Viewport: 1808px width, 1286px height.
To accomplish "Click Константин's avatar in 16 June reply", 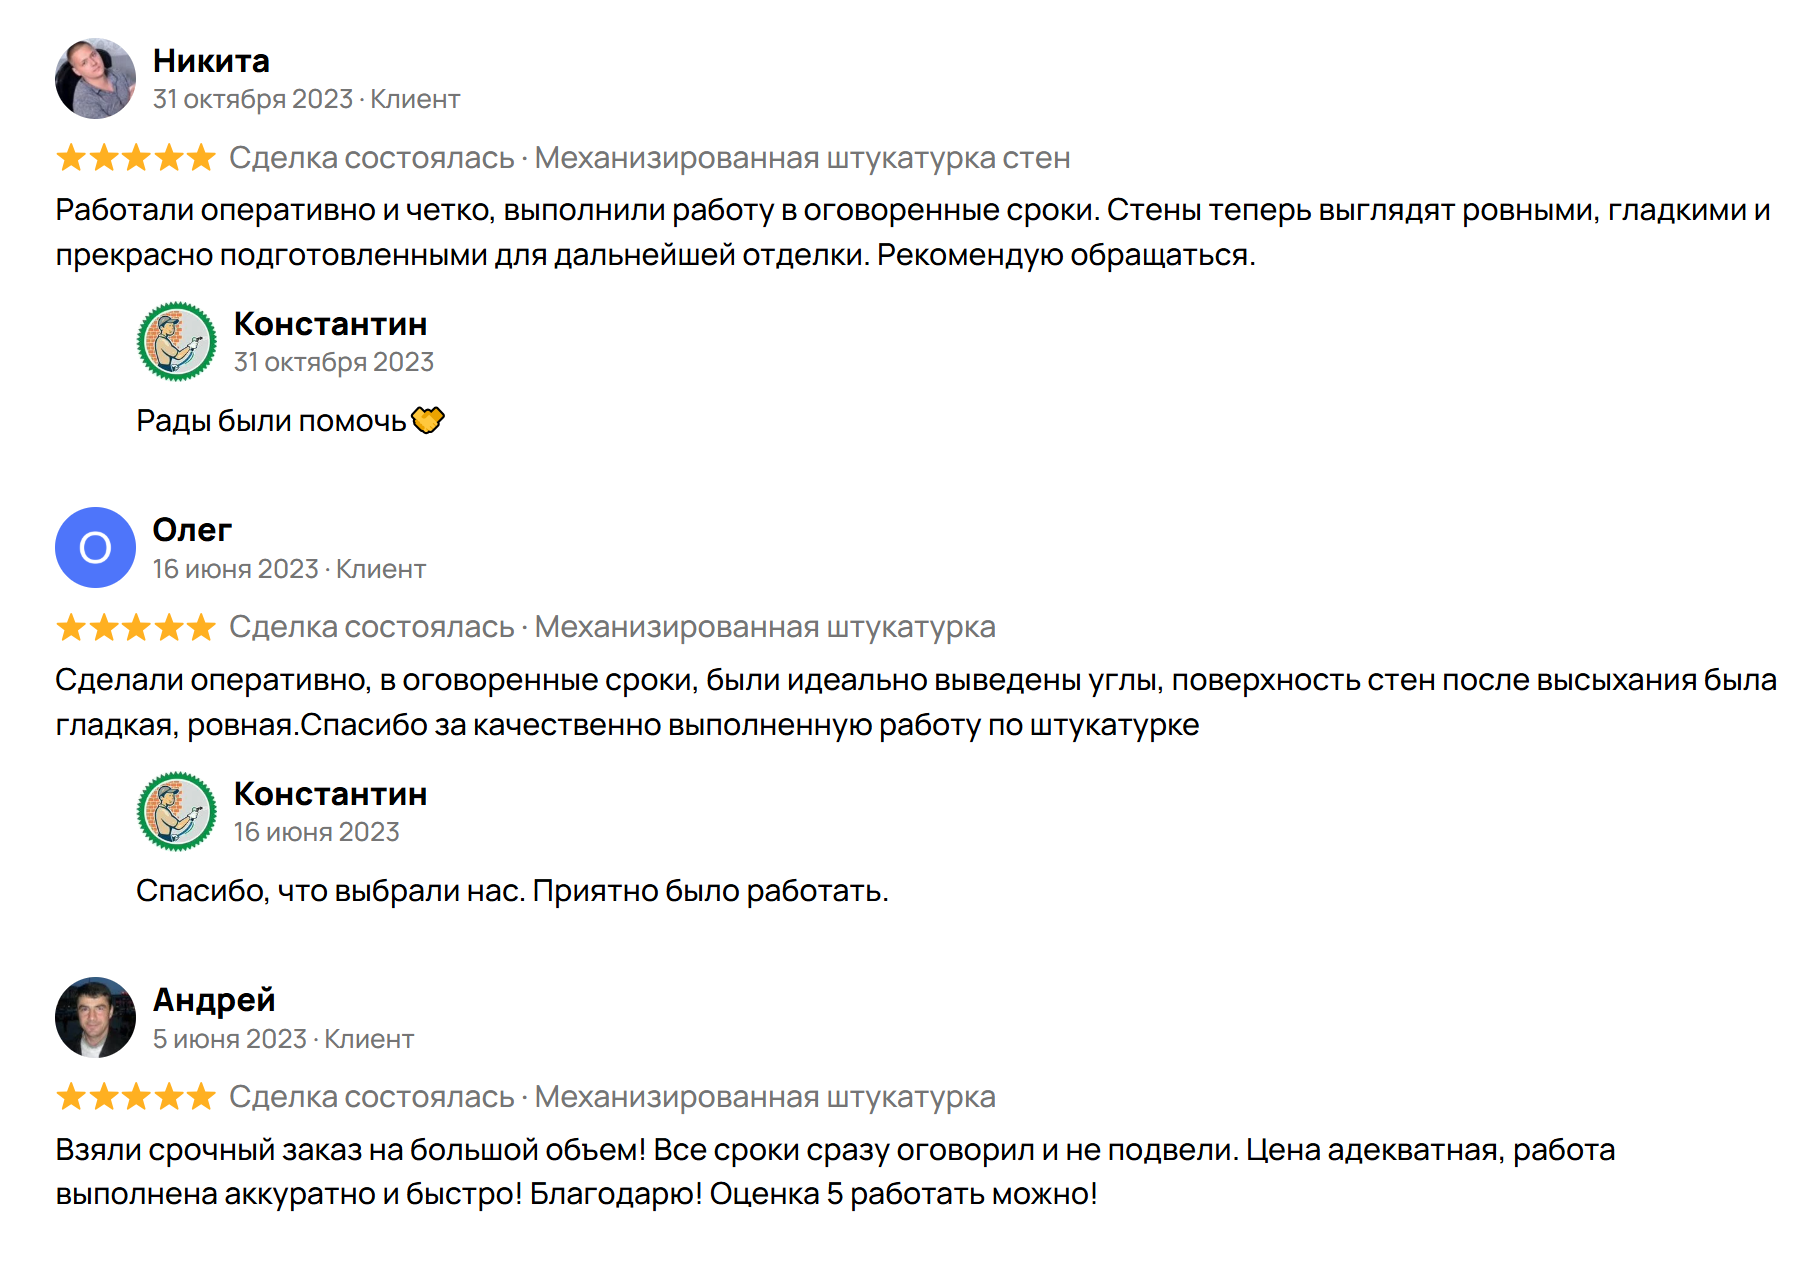I will [176, 811].
